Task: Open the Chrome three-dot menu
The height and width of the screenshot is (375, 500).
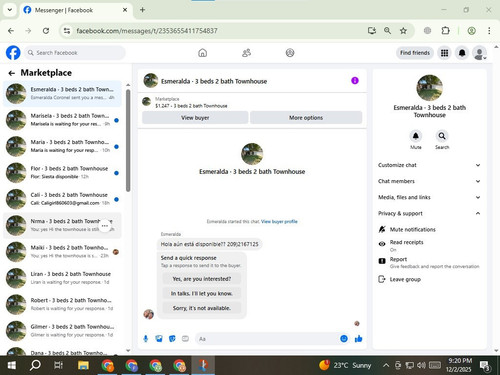Action: tap(489, 31)
